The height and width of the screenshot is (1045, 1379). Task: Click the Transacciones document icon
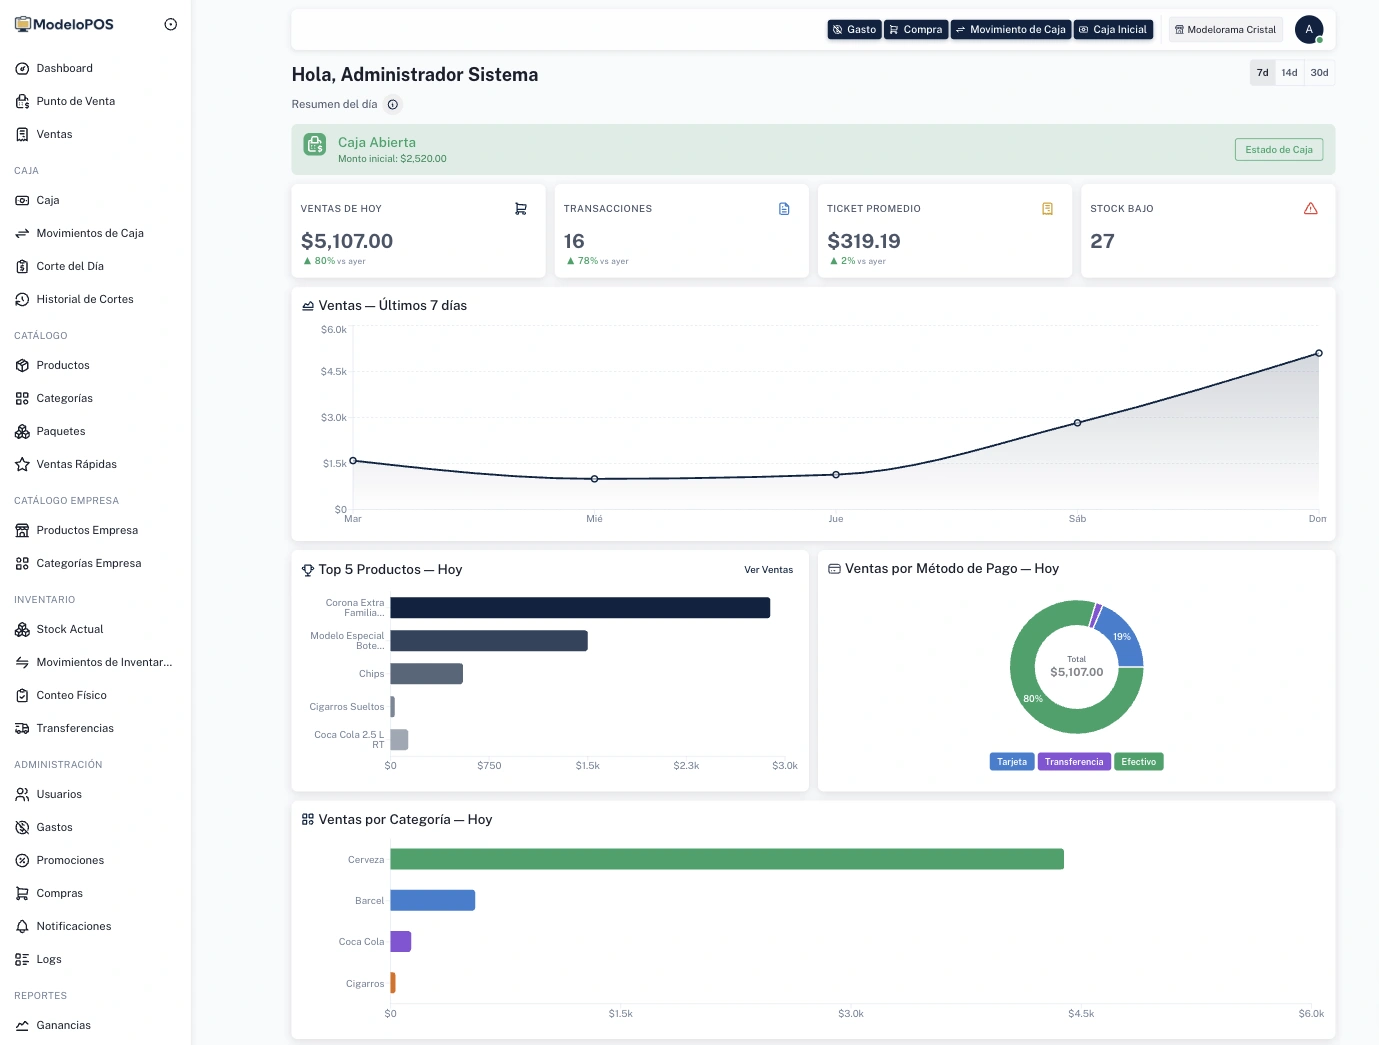tap(784, 209)
